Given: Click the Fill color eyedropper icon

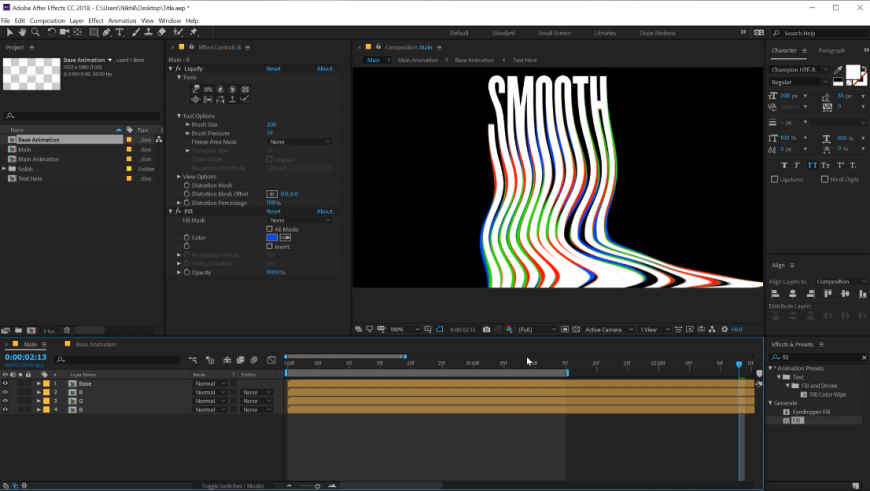Looking at the screenshot, I should click(285, 237).
